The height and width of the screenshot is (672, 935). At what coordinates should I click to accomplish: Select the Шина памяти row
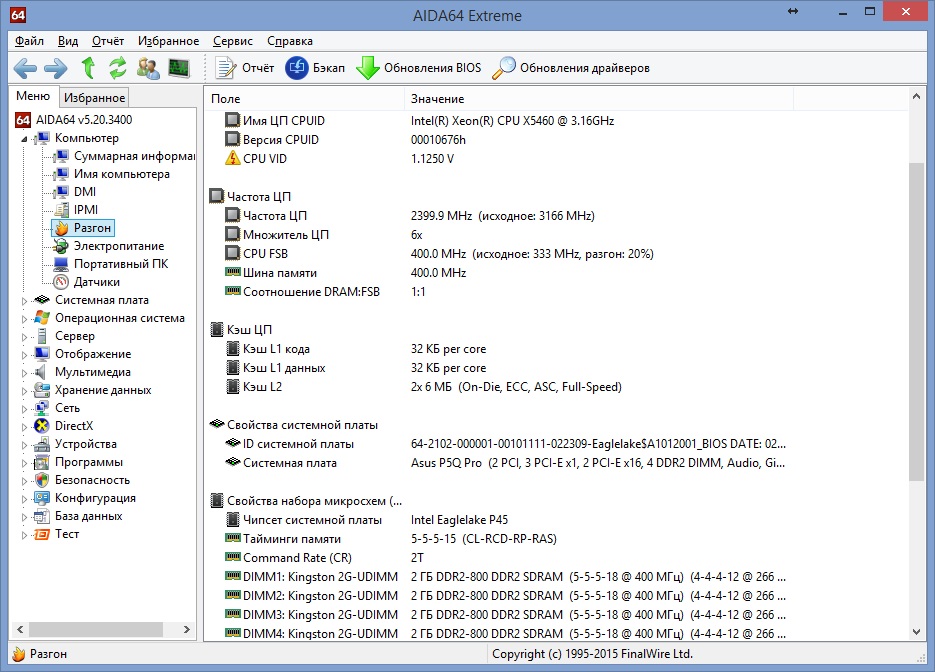(x=507, y=273)
